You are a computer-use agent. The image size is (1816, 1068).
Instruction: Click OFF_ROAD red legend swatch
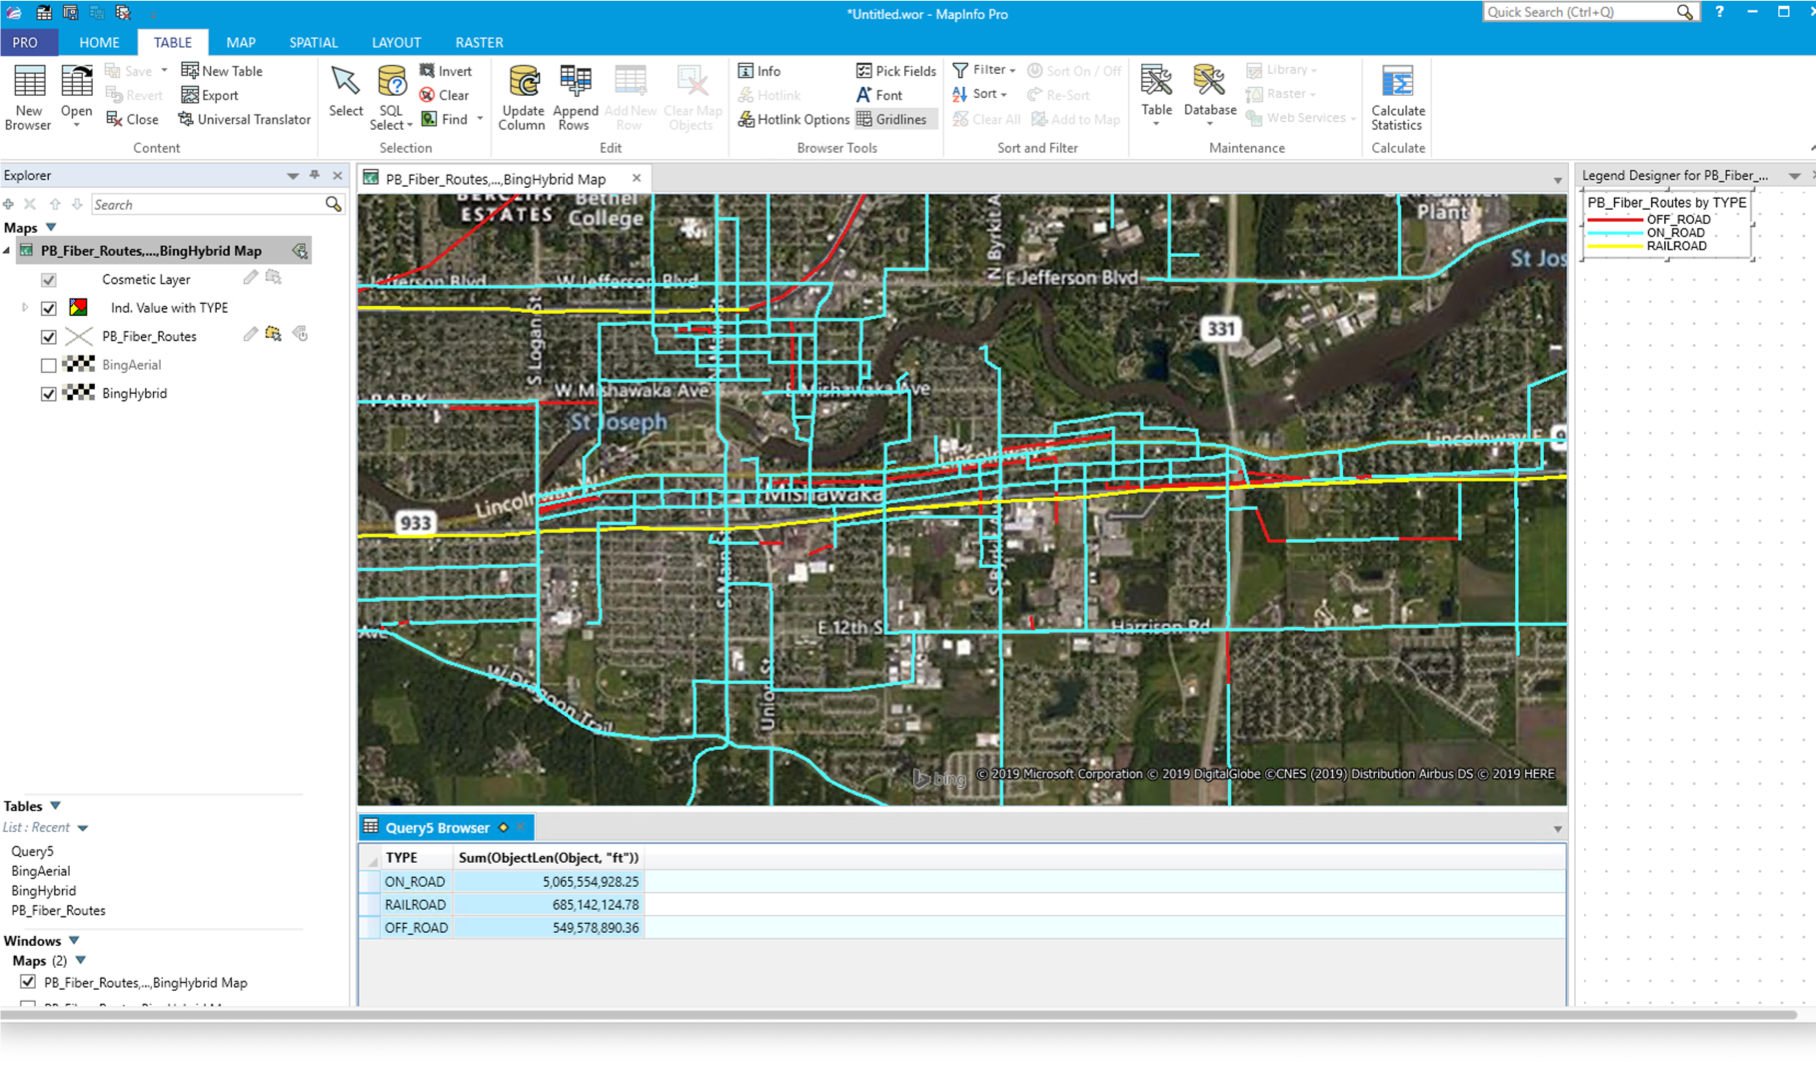1615,220
